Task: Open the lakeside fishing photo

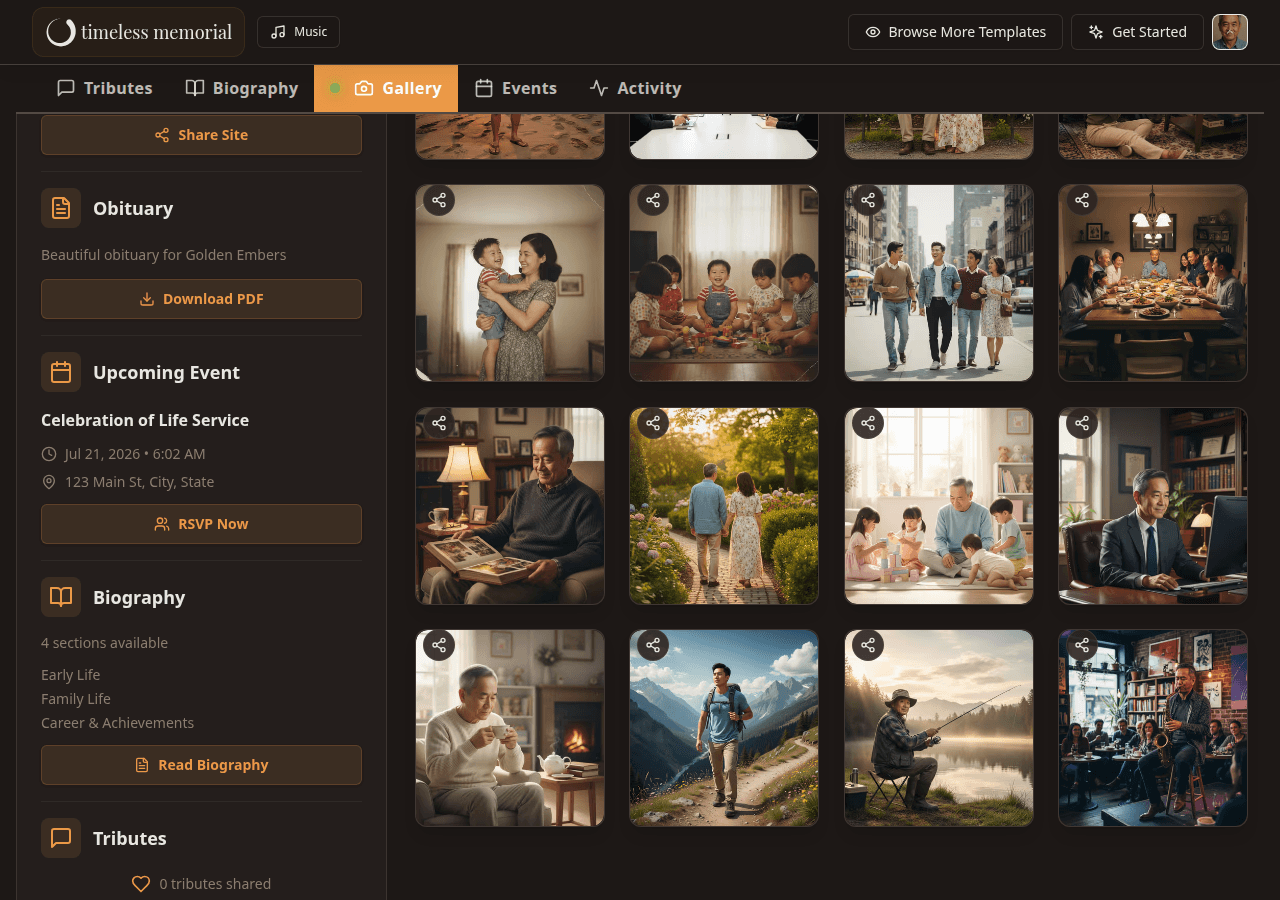Action: point(939,728)
